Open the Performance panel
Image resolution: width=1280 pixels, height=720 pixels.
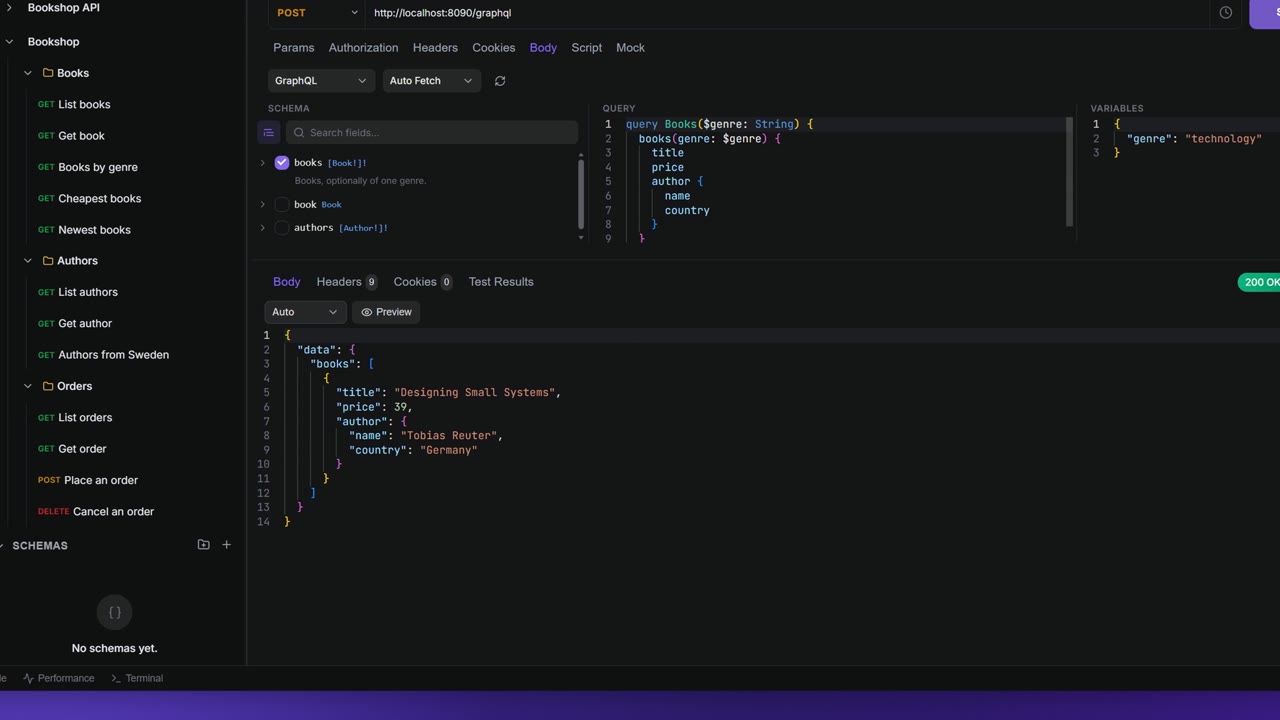(x=59, y=678)
